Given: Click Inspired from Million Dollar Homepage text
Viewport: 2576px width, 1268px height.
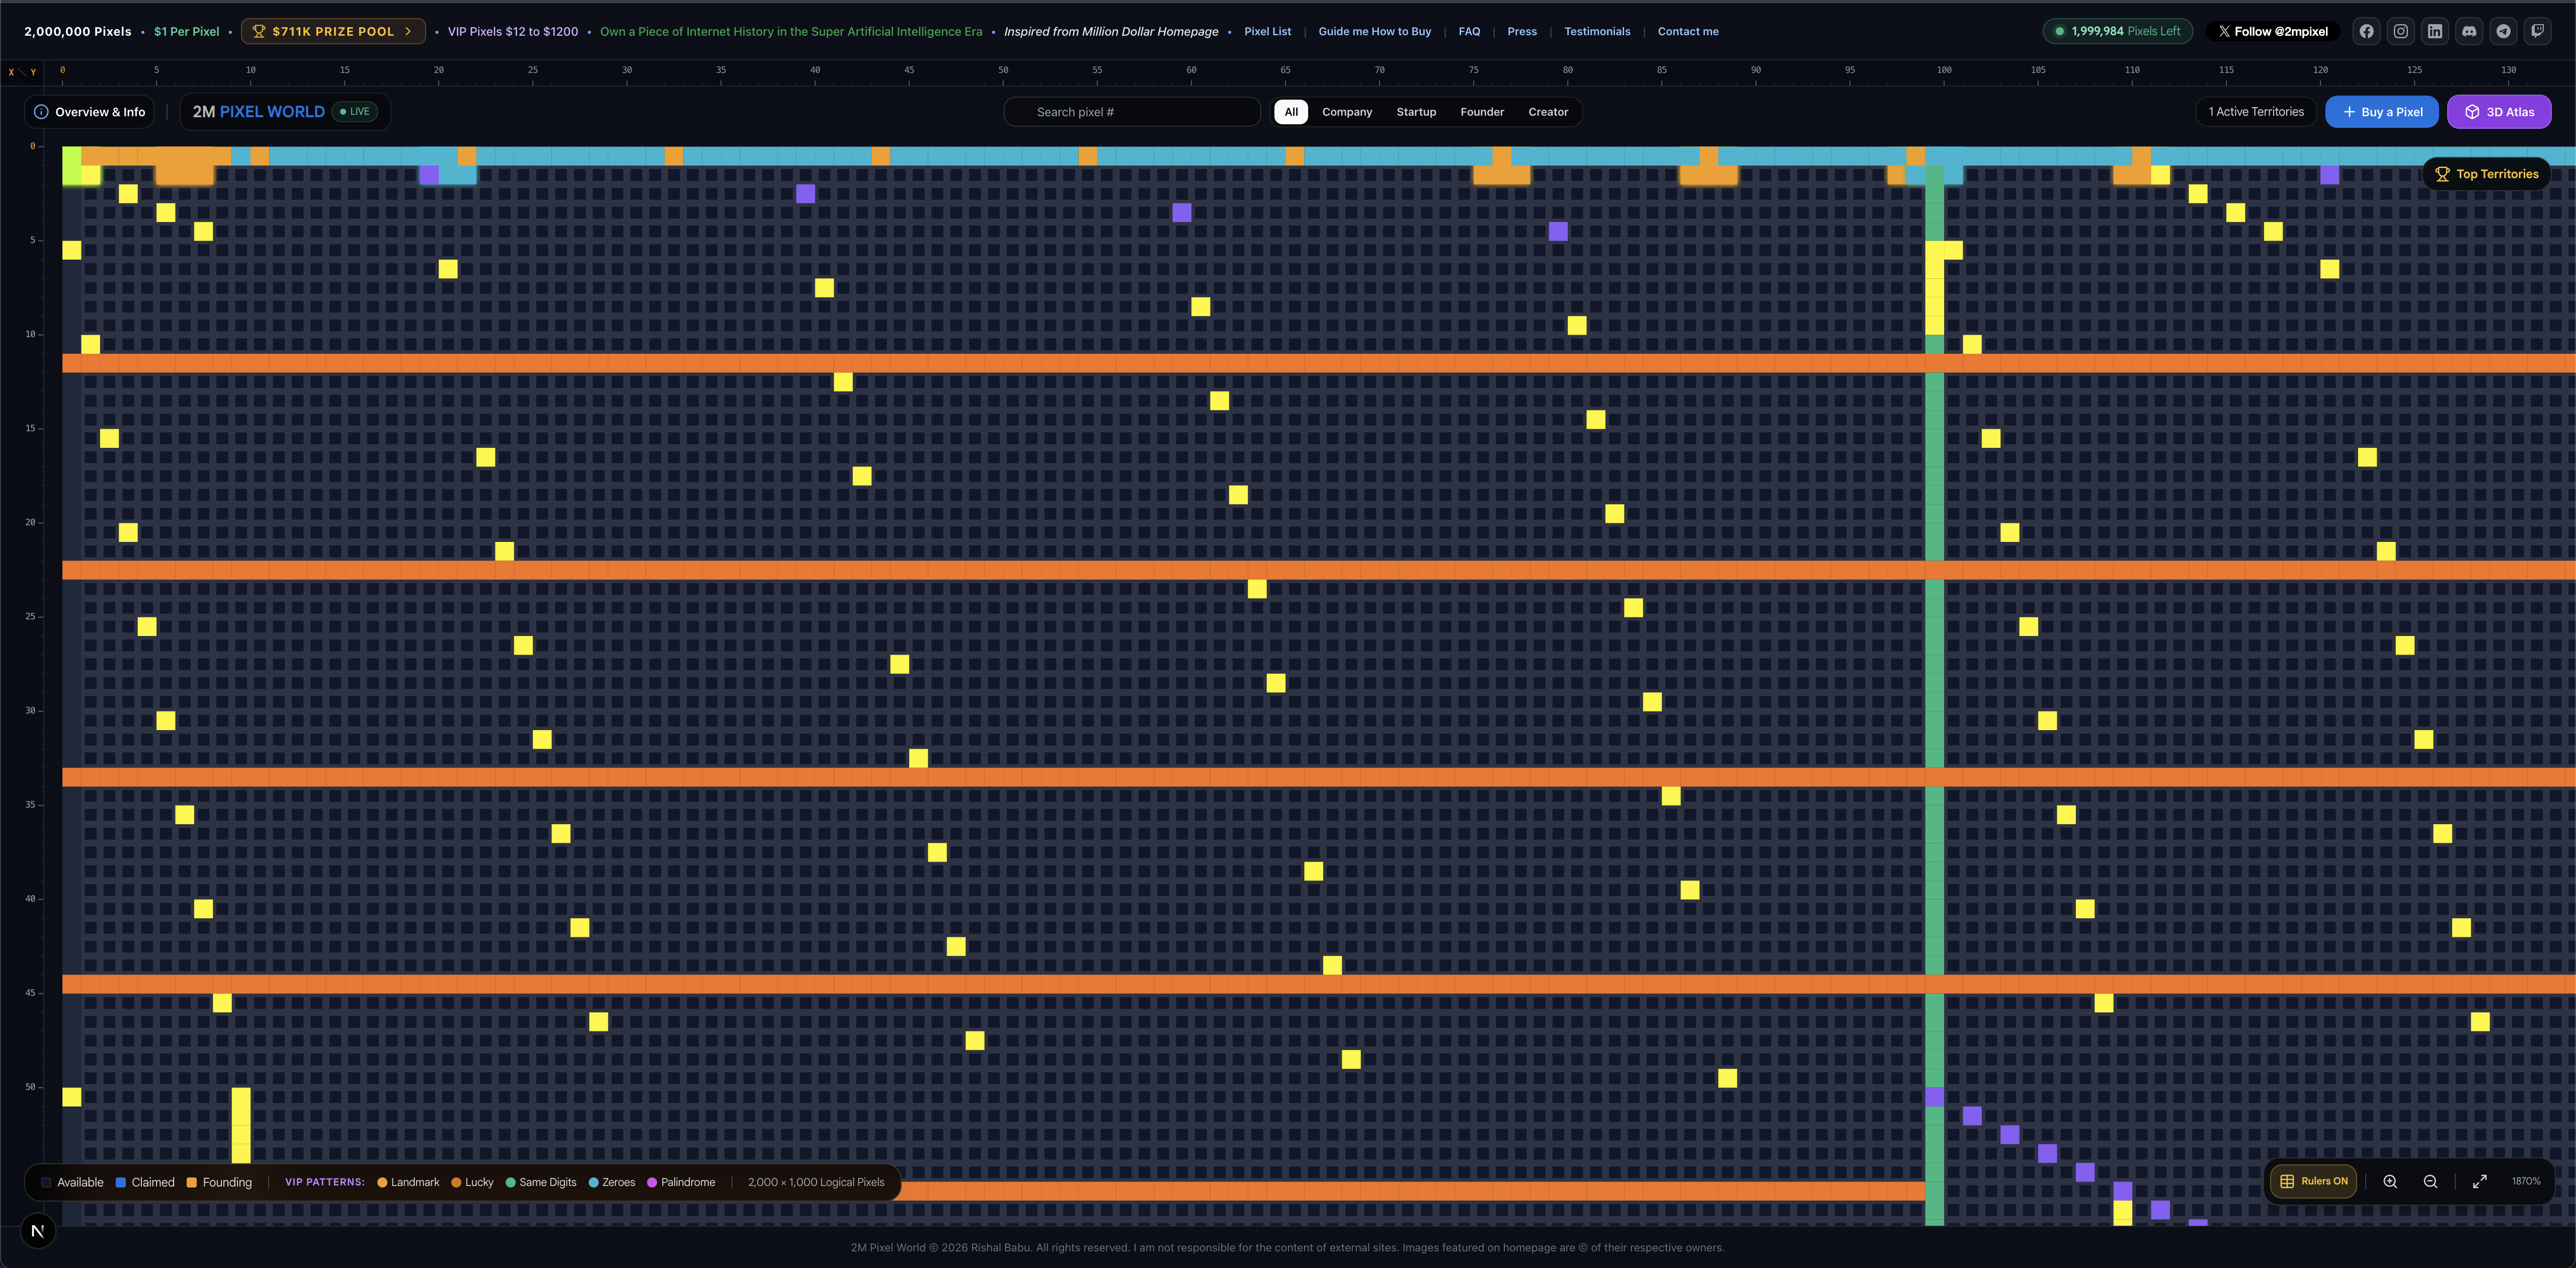Looking at the screenshot, I should pyautogui.click(x=1111, y=31).
